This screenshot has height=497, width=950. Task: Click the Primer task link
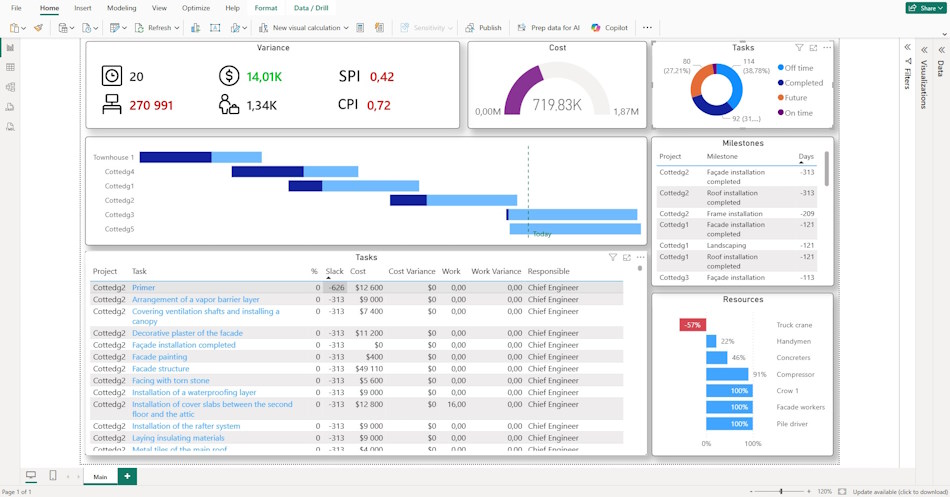coord(144,288)
